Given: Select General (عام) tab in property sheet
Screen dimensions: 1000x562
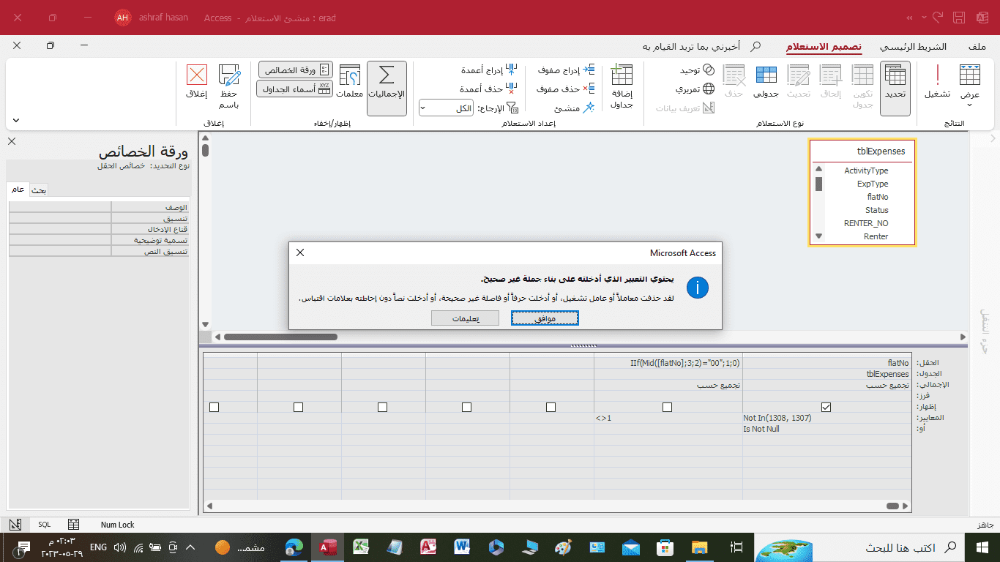Looking at the screenshot, I should (x=18, y=189).
